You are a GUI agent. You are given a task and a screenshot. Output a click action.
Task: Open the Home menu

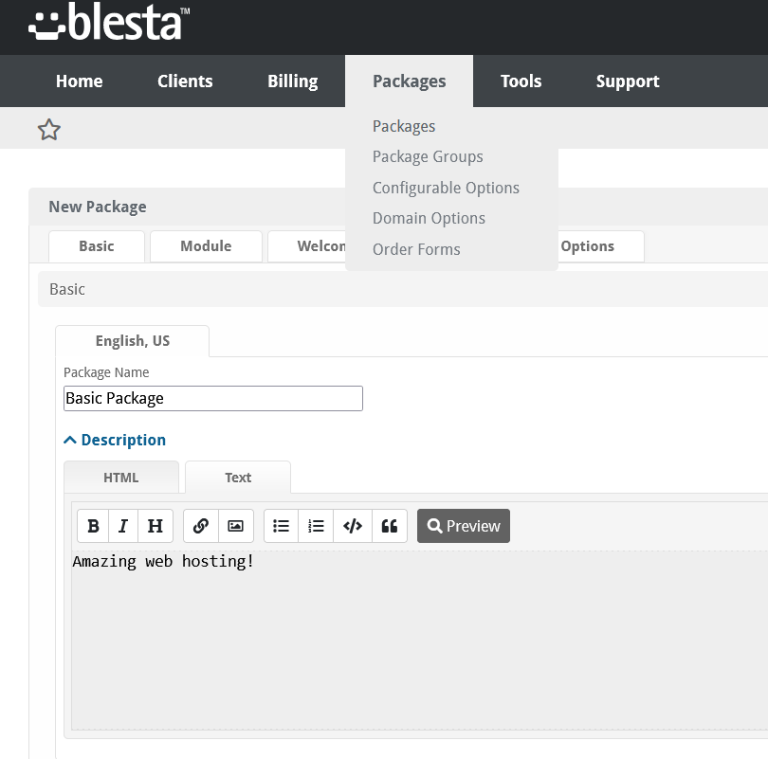coord(79,81)
